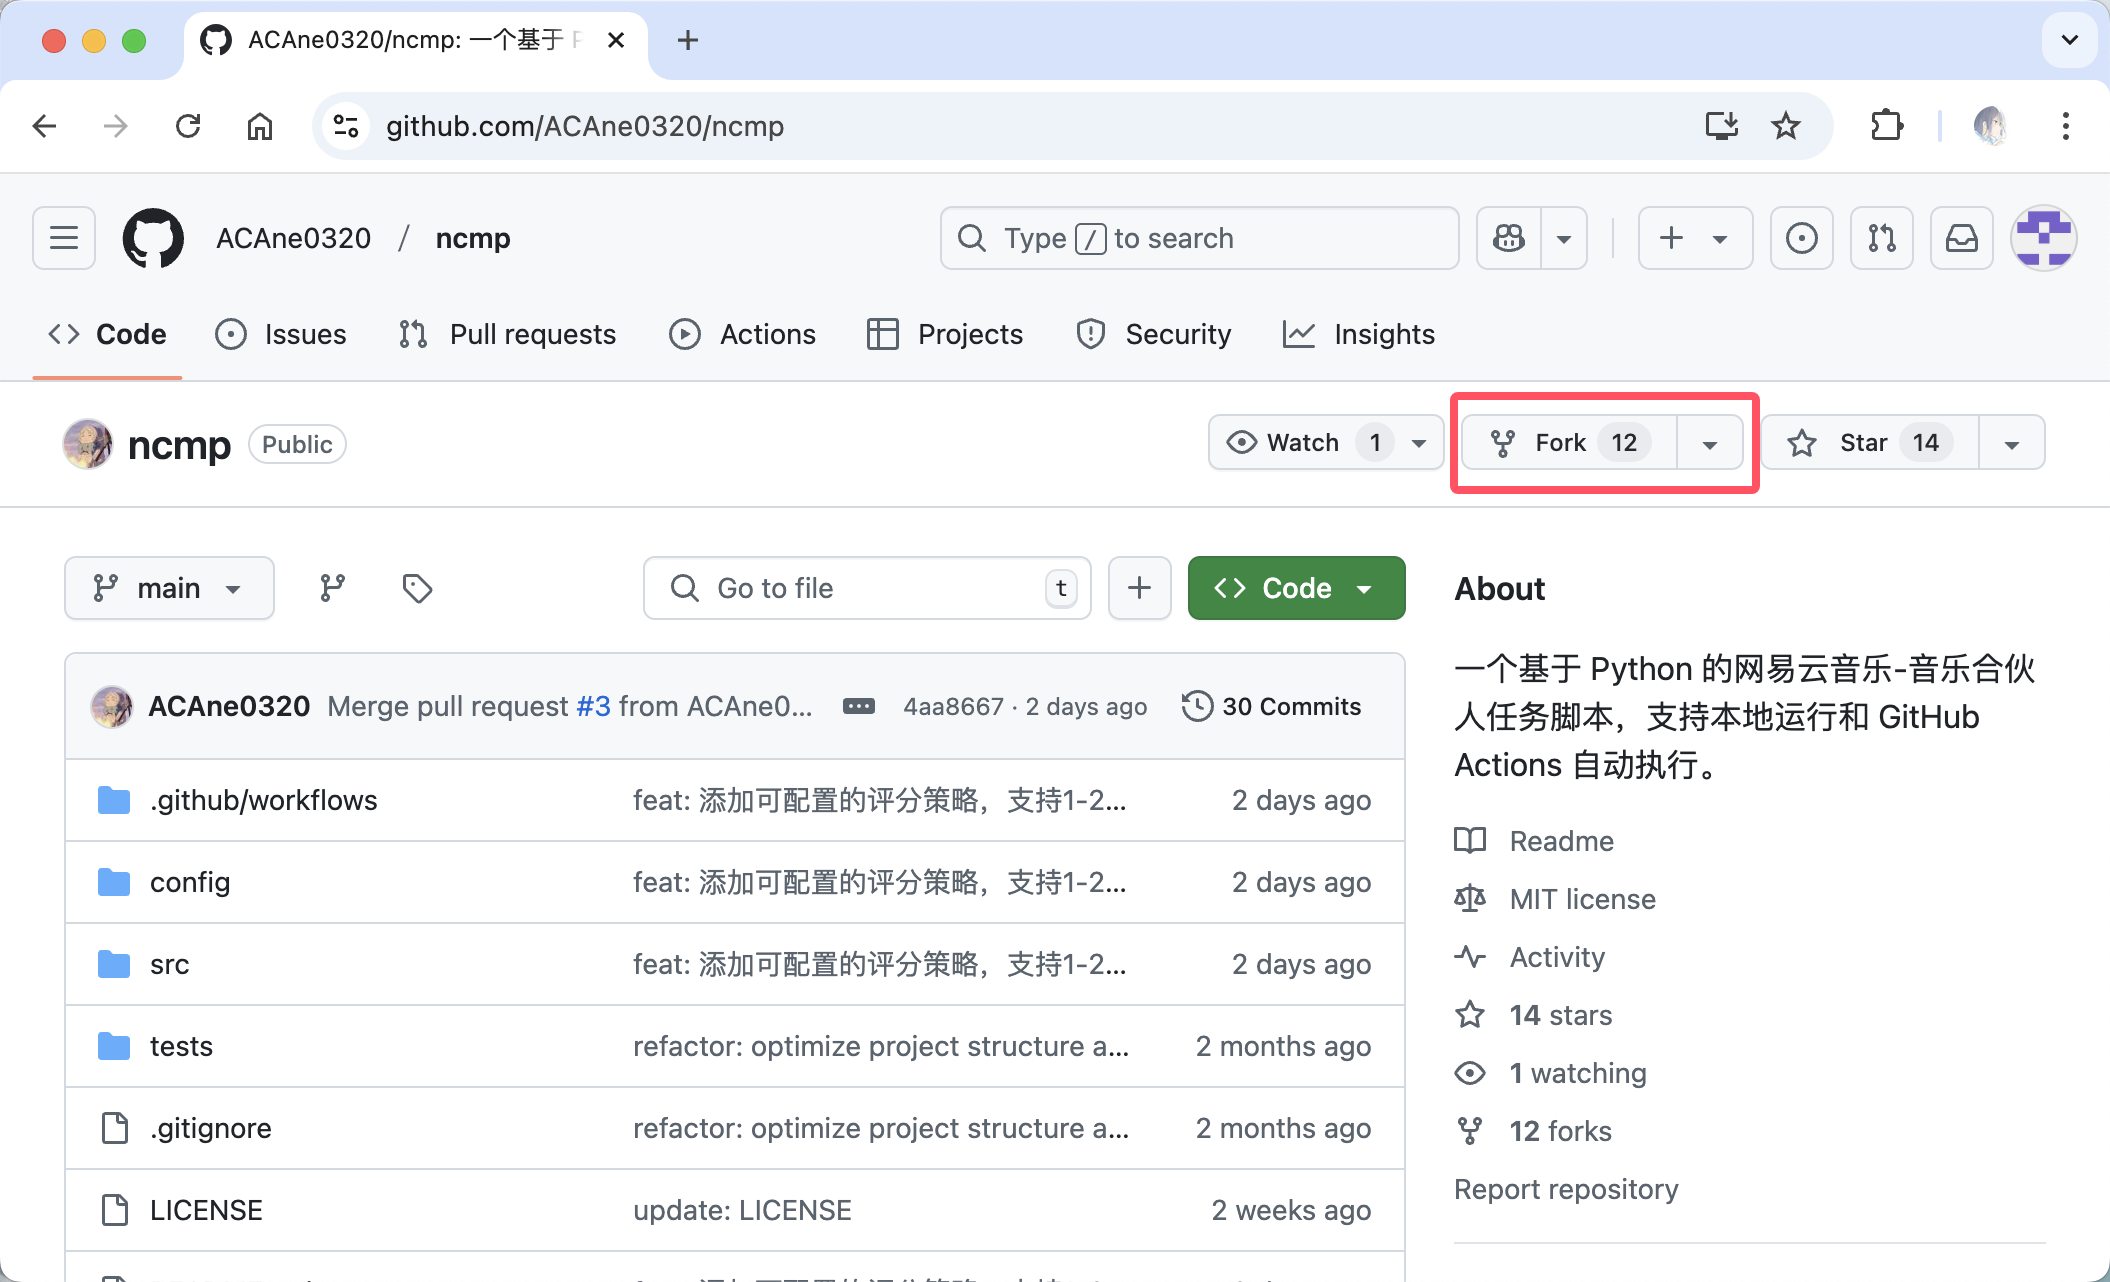
Task: Open the .github/workflows folder
Action: click(263, 800)
